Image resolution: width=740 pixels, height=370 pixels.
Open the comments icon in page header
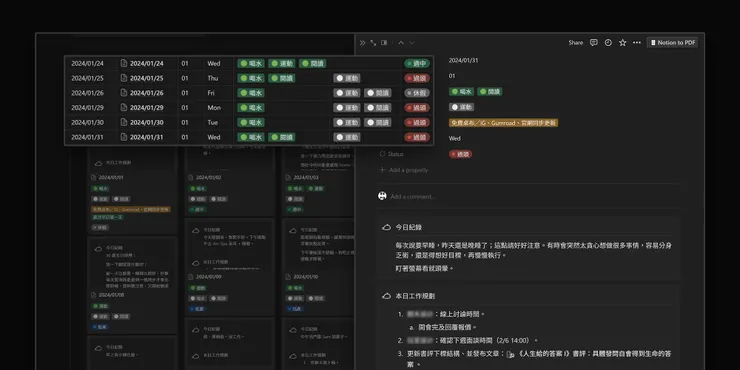[594, 42]
